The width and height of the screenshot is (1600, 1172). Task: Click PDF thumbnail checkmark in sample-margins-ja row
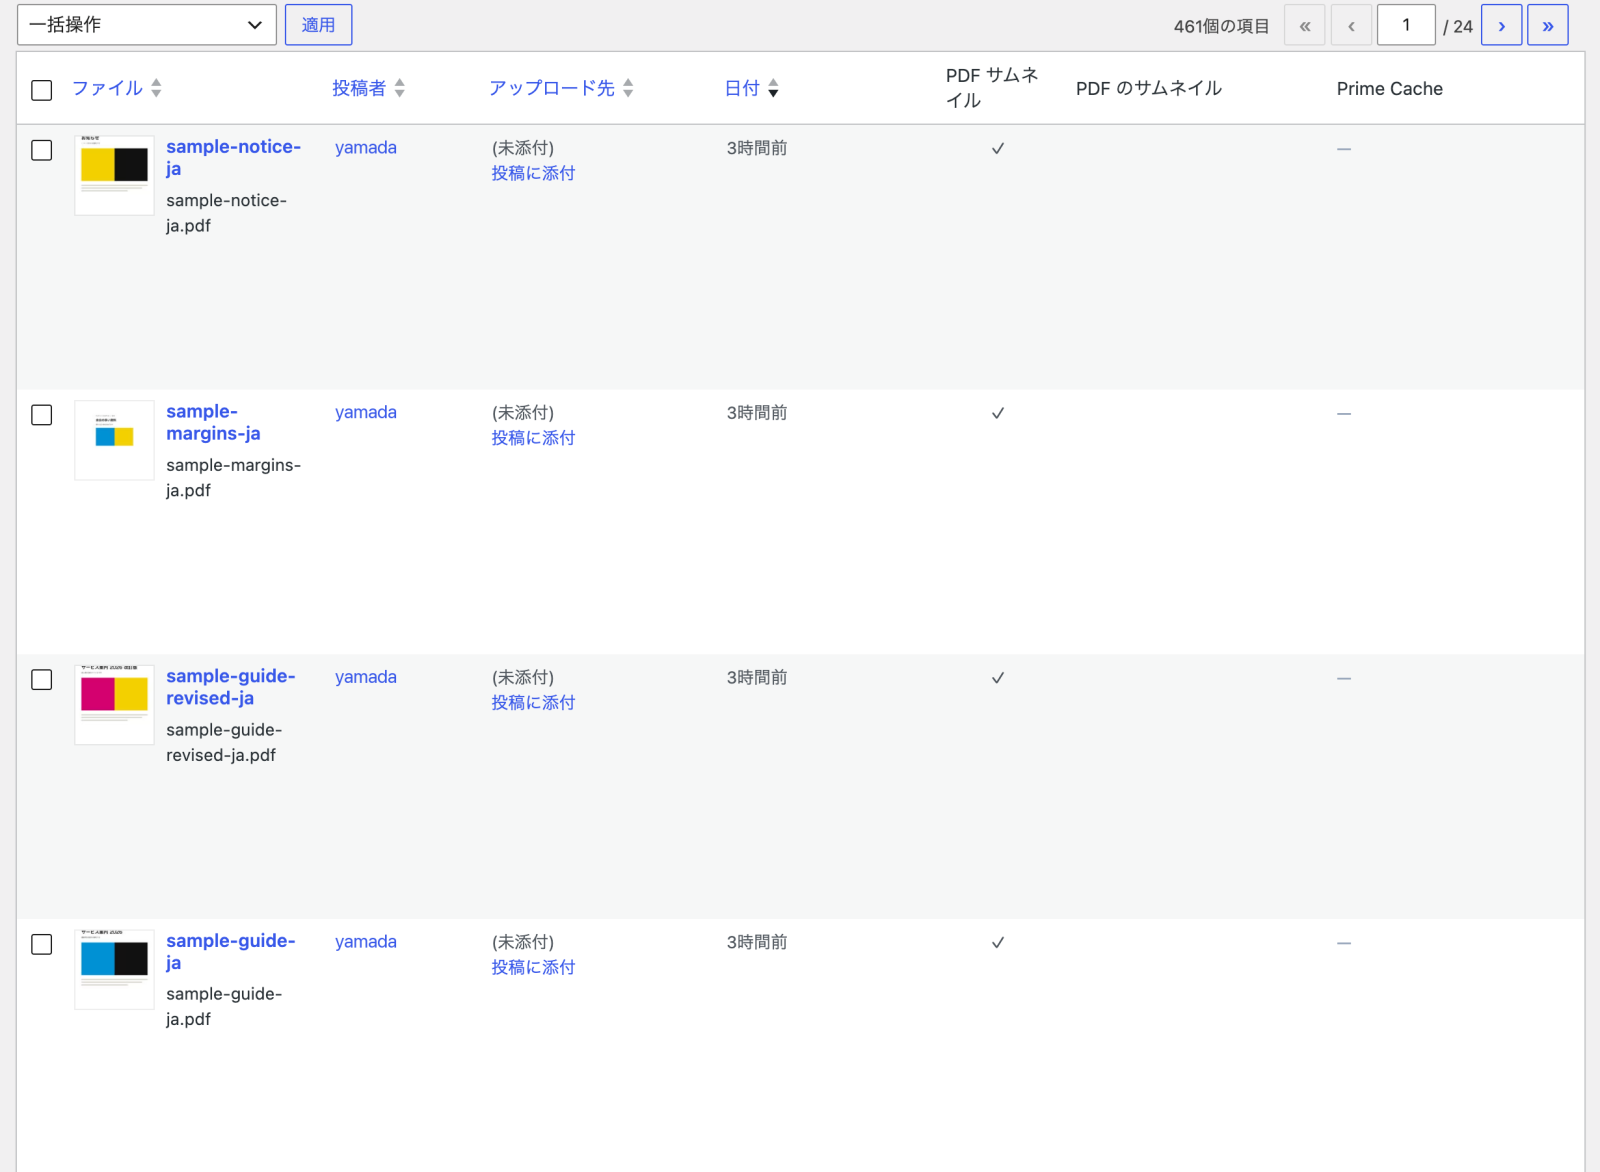point(998,413)
